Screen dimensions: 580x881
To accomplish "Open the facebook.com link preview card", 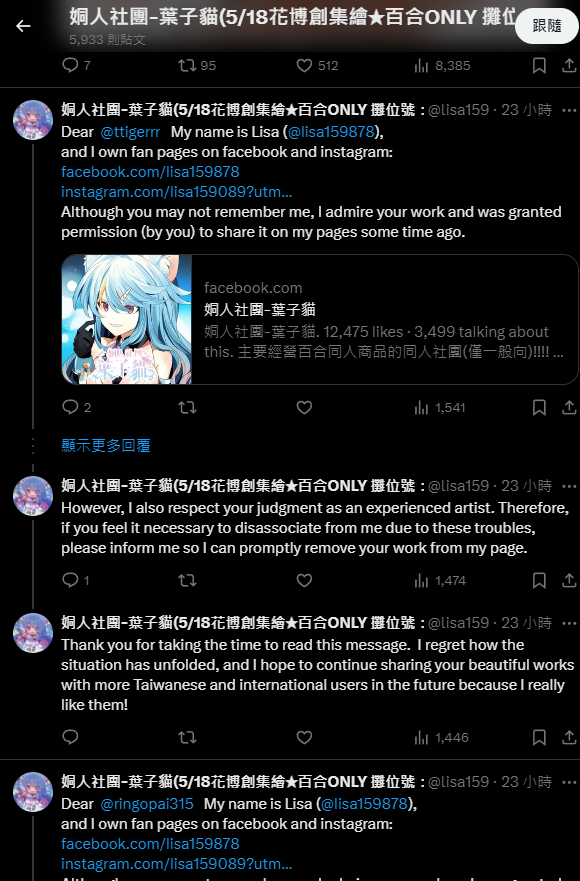I will (x=320, y=319).
